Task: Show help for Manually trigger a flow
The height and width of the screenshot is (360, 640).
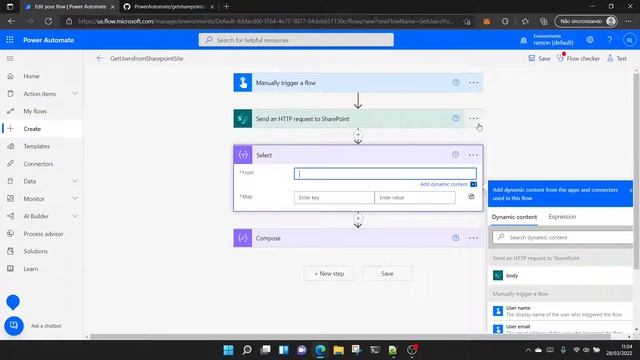Action: click(x=456, y=82)
